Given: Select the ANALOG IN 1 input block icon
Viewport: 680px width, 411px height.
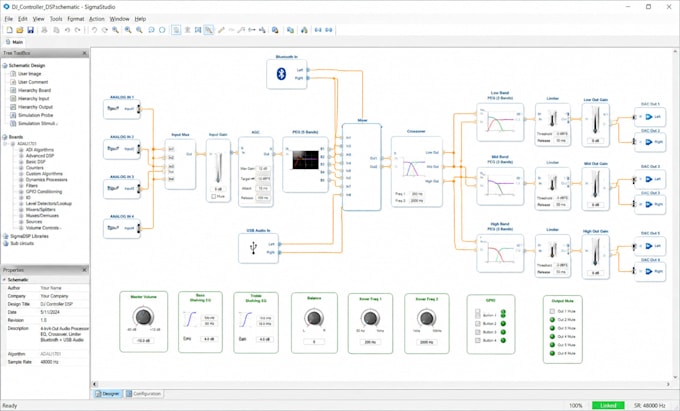Looking at the screenshot, I should tap(113, 108).
